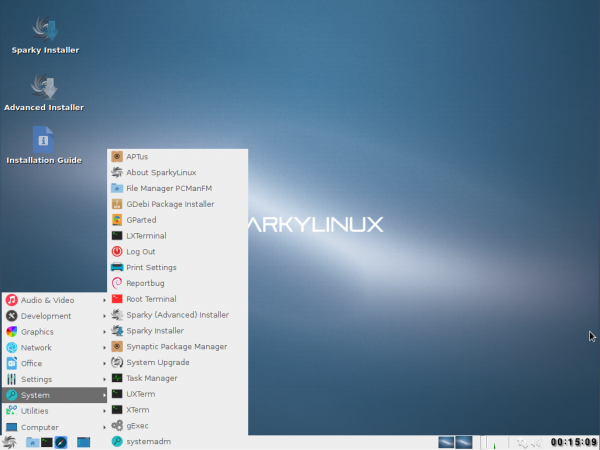Switch to the first workspace thumbnail

coord(446,442)
